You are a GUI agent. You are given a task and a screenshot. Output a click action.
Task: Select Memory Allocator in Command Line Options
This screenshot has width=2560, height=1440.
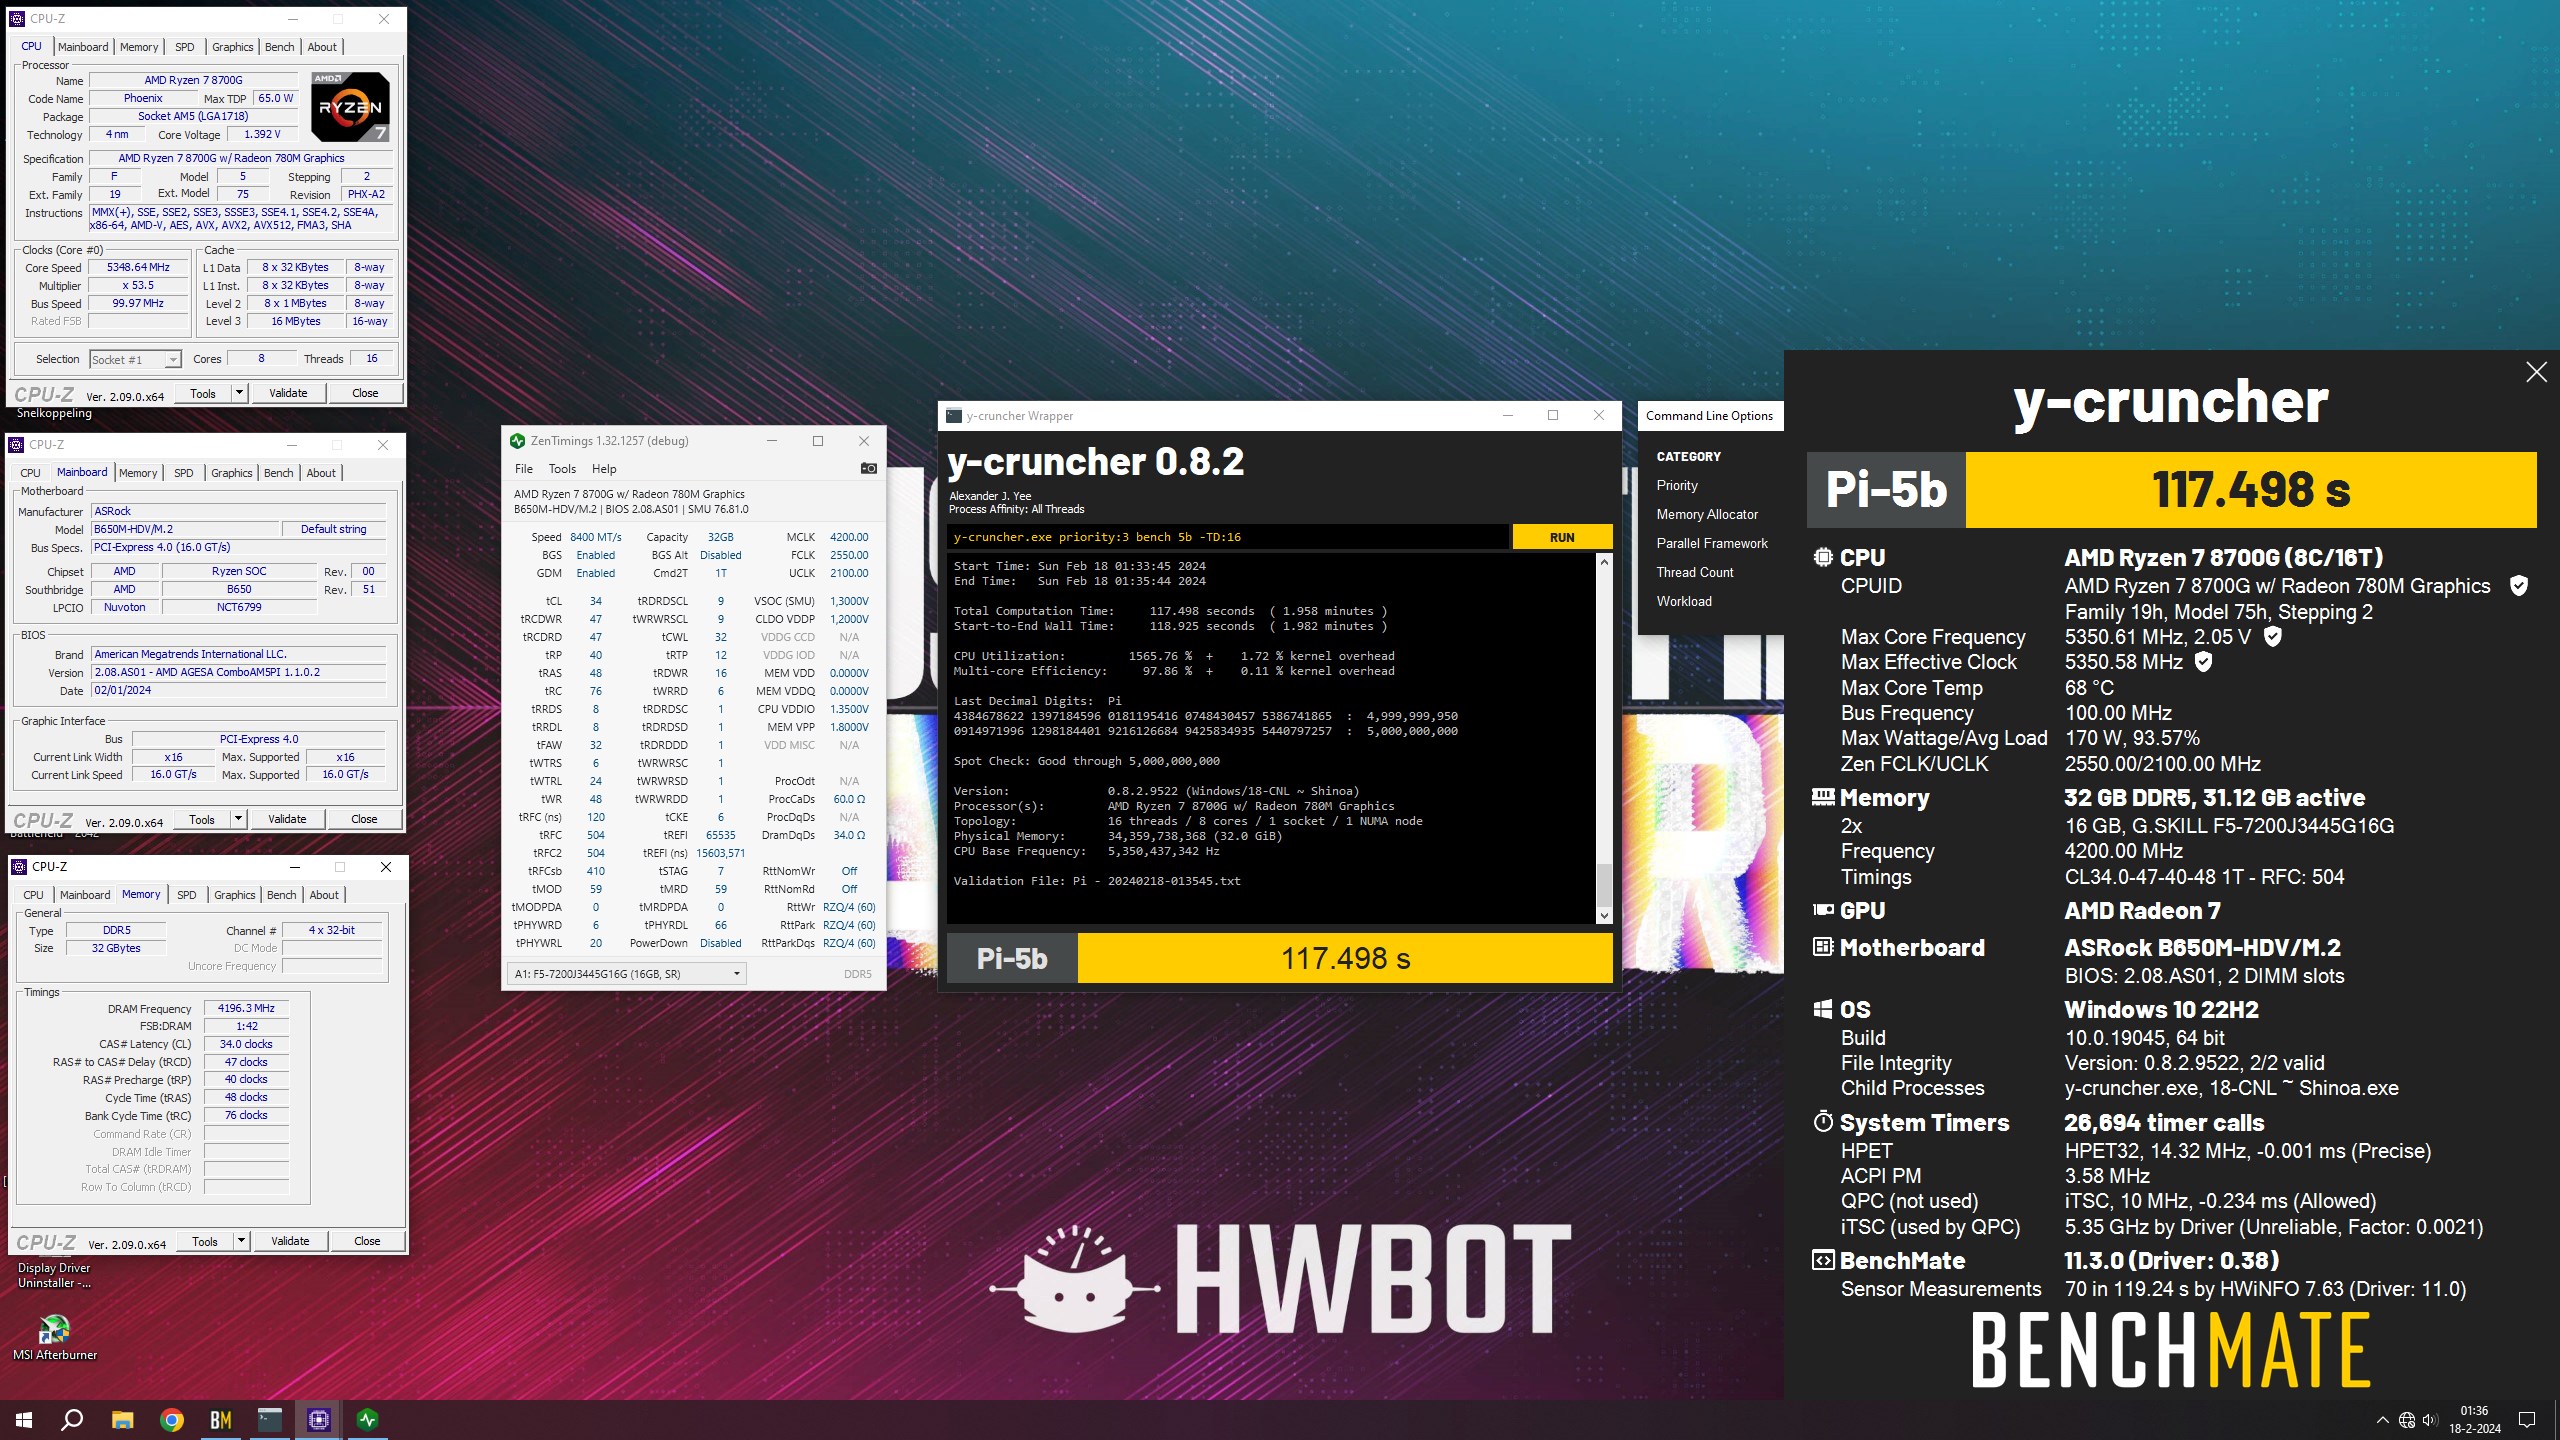click(x=1707, y=514)
